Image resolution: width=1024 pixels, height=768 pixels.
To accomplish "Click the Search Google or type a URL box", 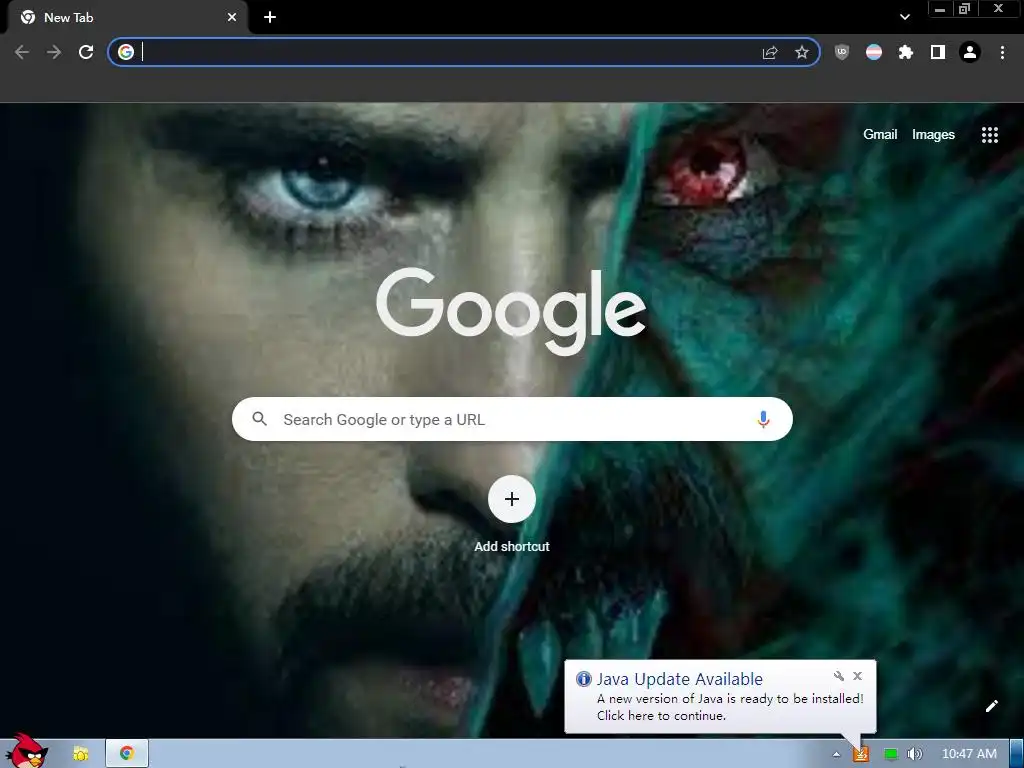I will point(512,419).
